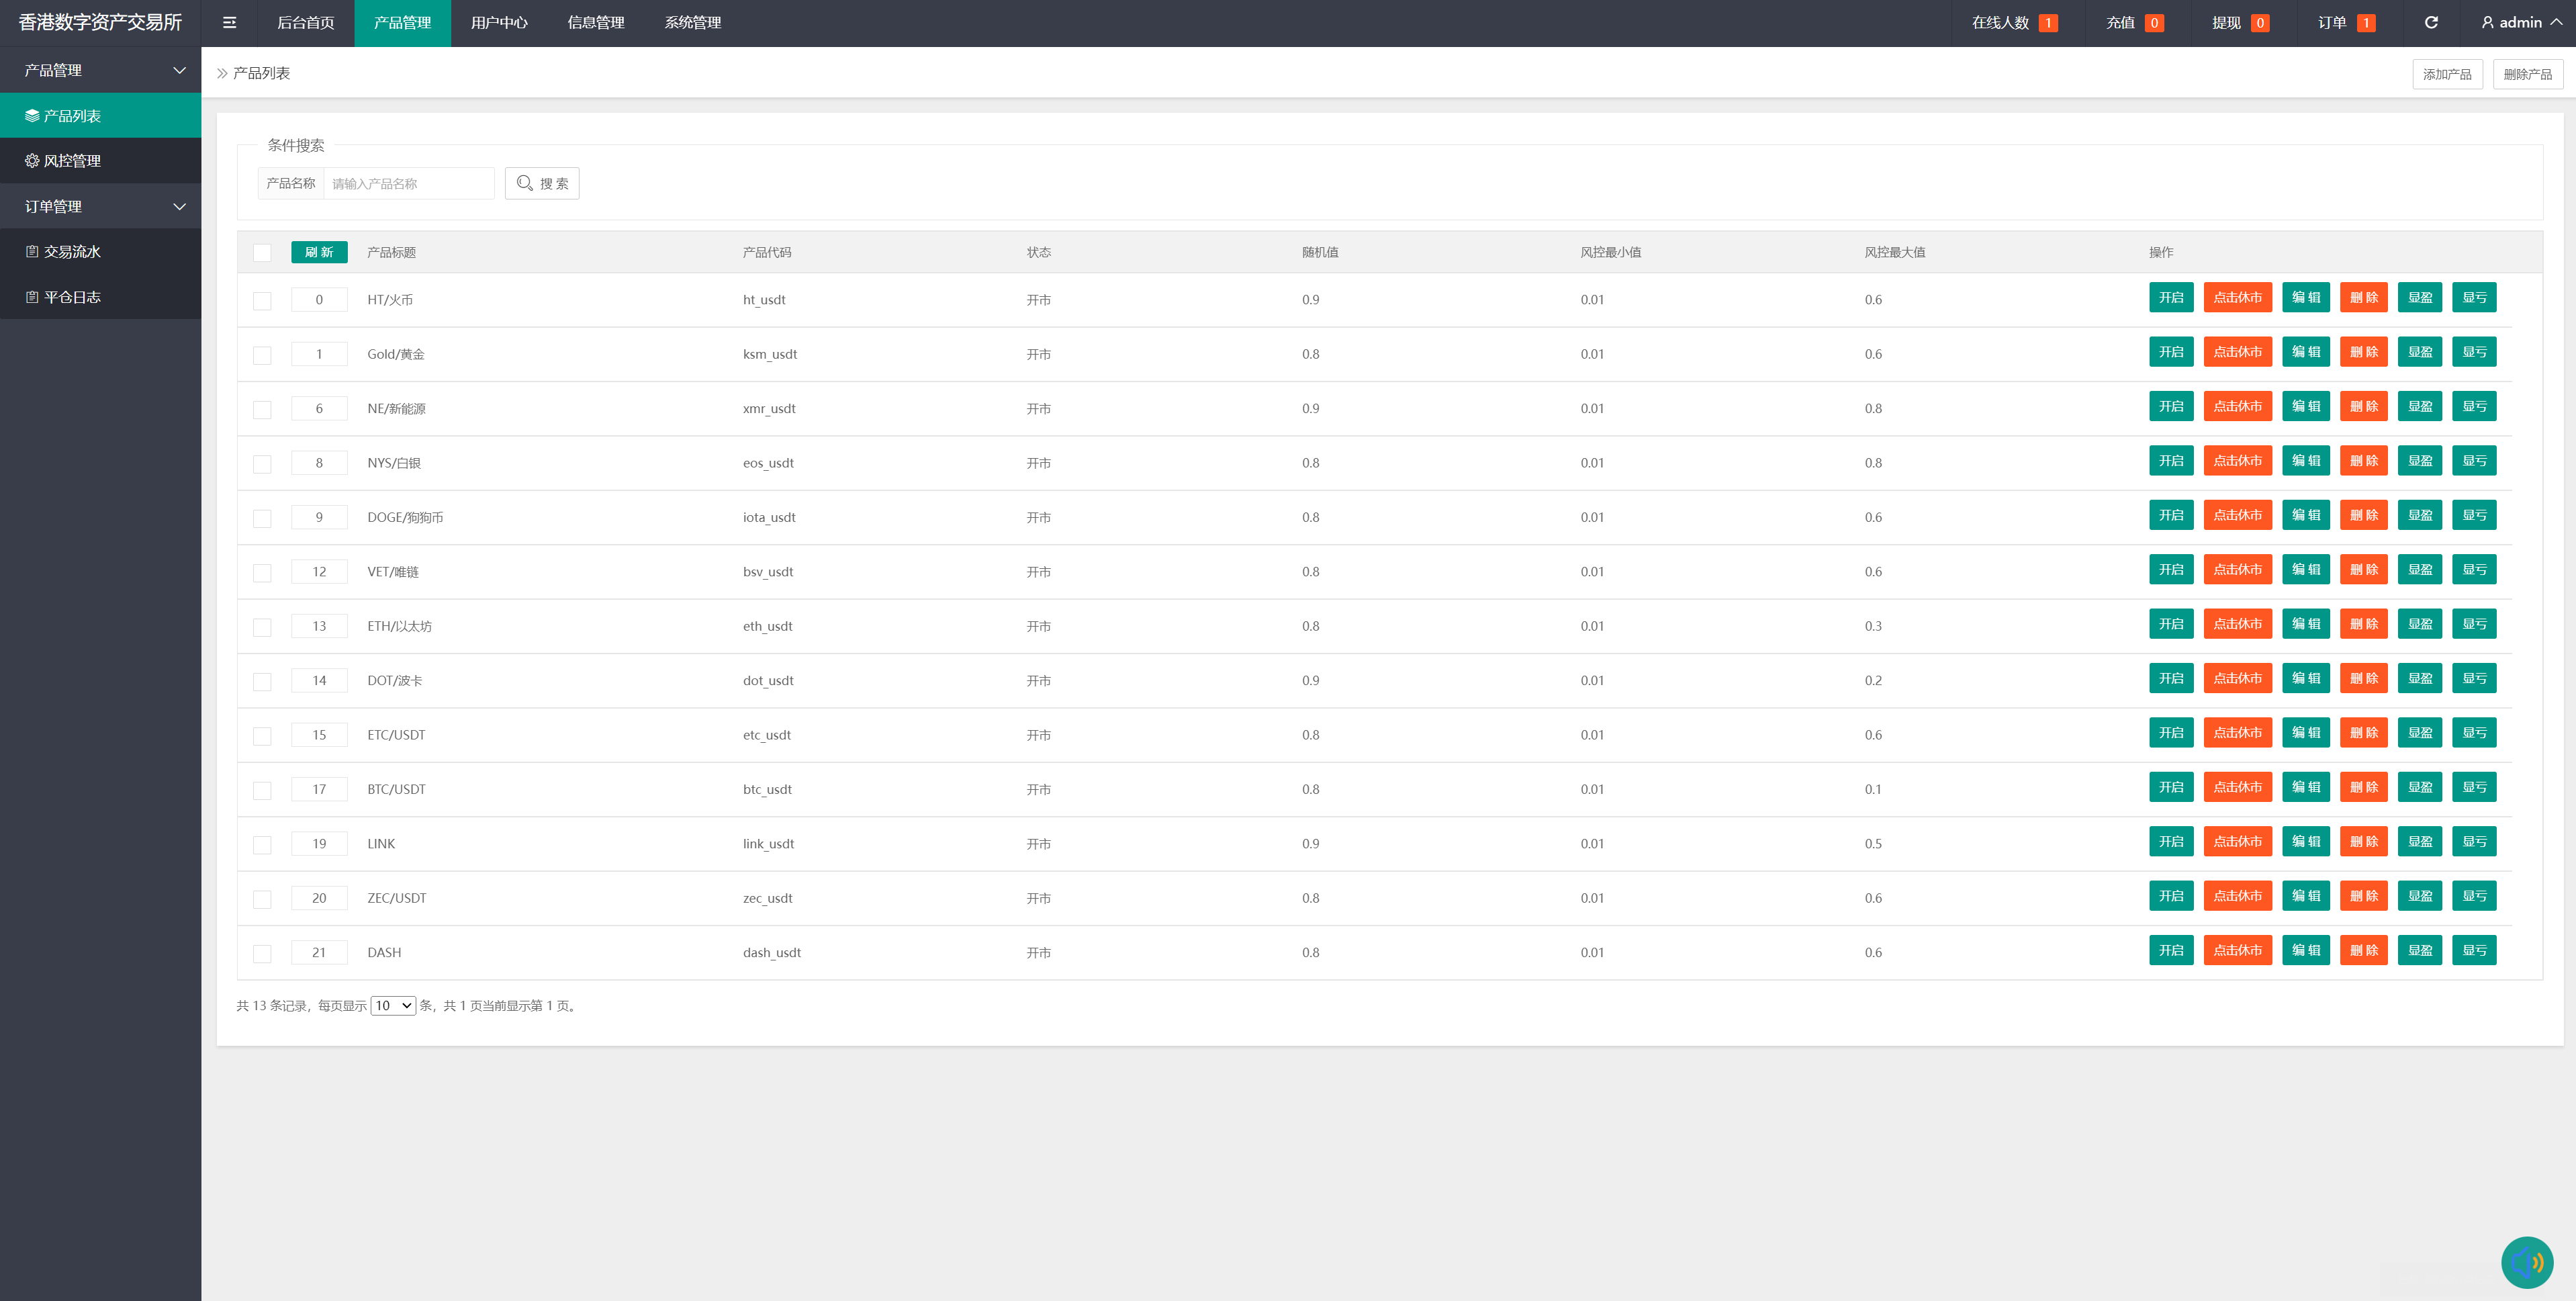
Task: Tick the checkbox for the HT/火币 row
Action: [x=262, y=301]
